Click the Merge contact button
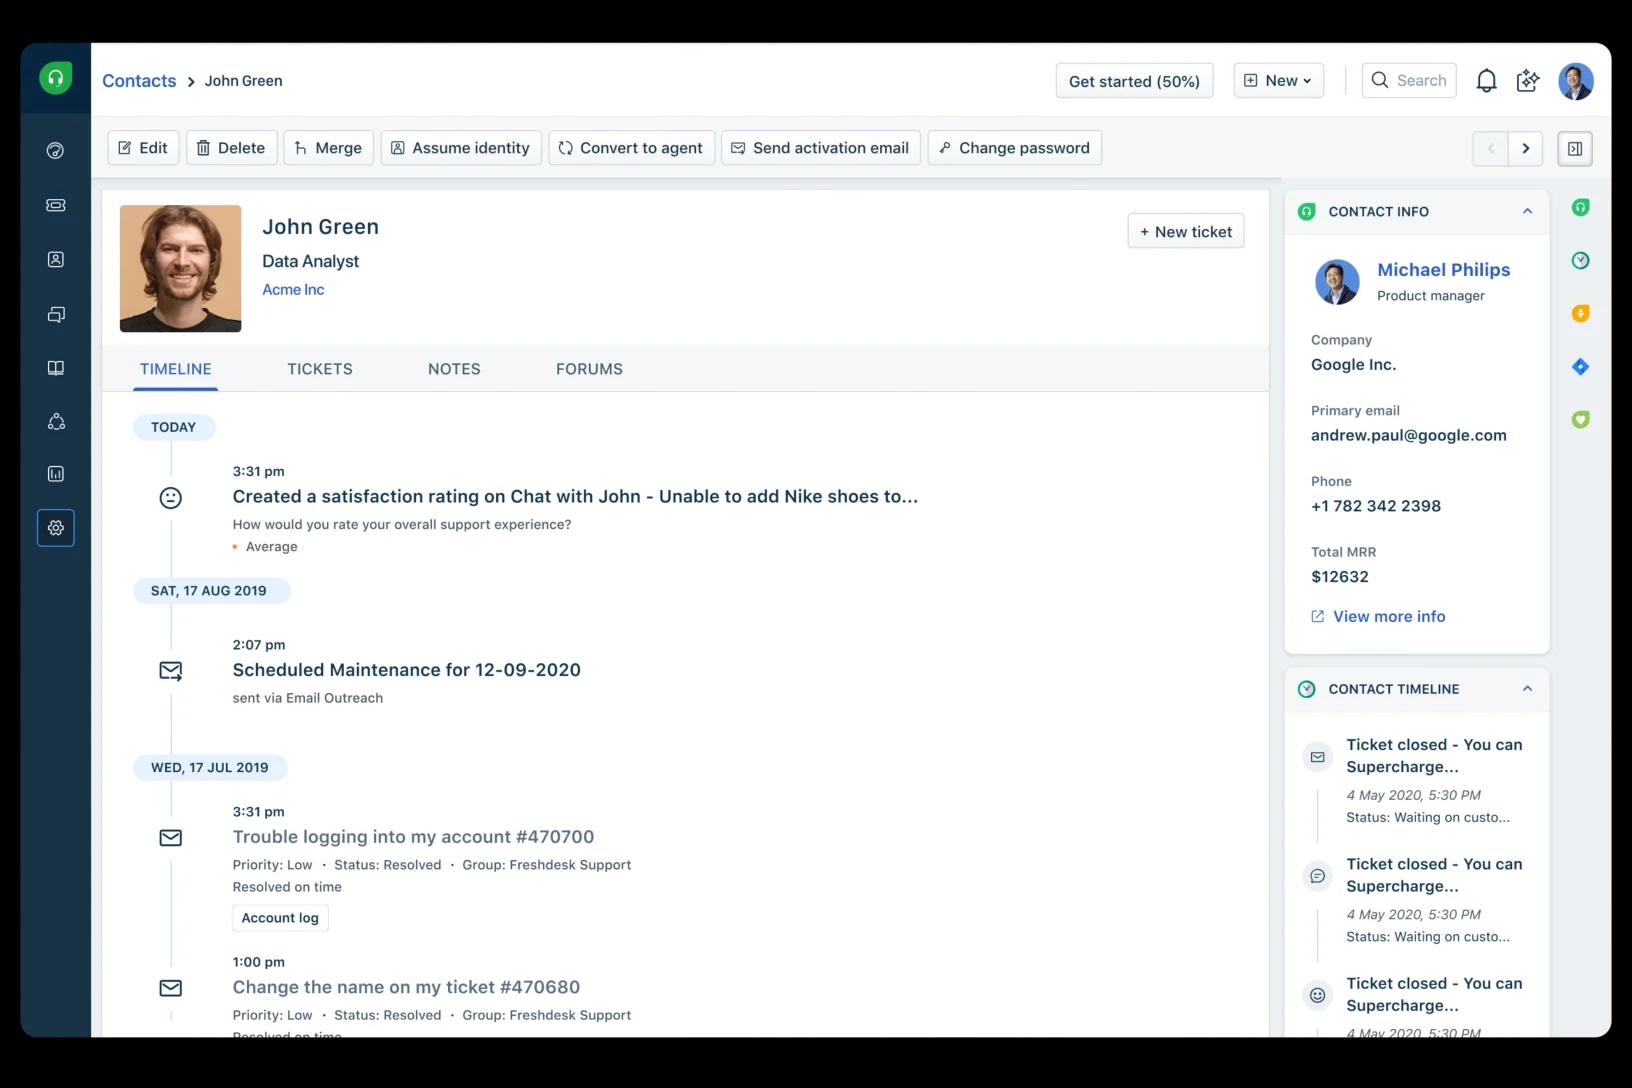 coord(329,148)
